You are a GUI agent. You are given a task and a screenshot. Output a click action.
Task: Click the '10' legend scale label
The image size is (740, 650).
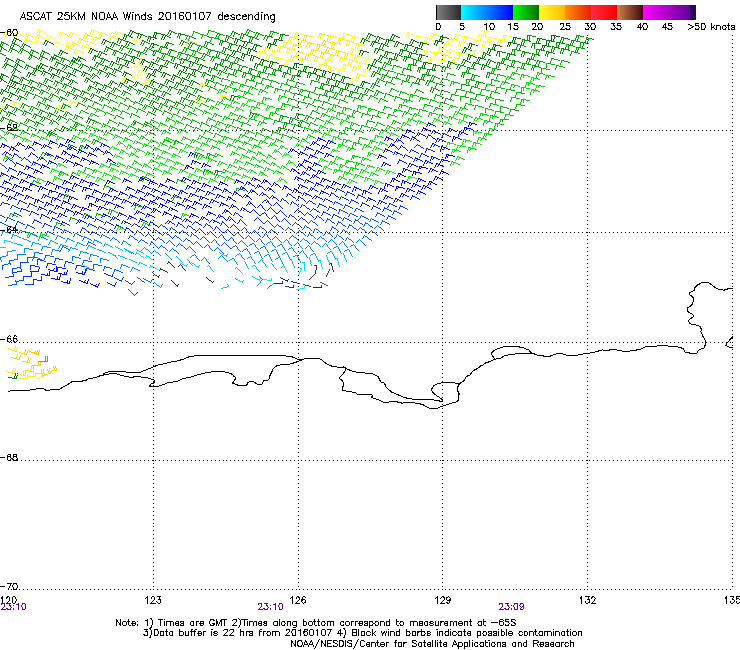point(489,27)
